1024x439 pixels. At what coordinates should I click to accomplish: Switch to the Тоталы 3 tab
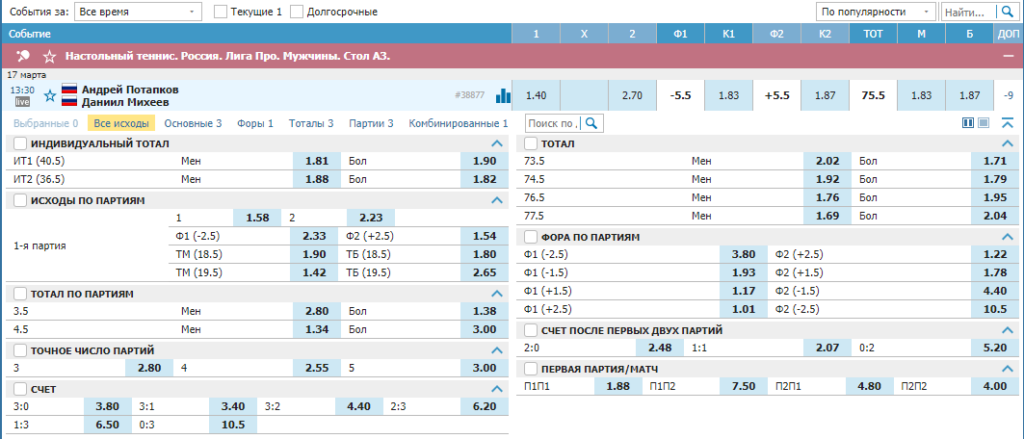coord(311,123)
